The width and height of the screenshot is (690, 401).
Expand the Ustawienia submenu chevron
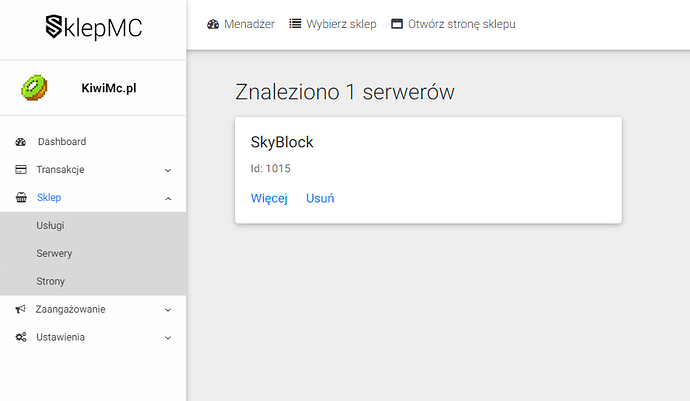(x=167, y=338)
